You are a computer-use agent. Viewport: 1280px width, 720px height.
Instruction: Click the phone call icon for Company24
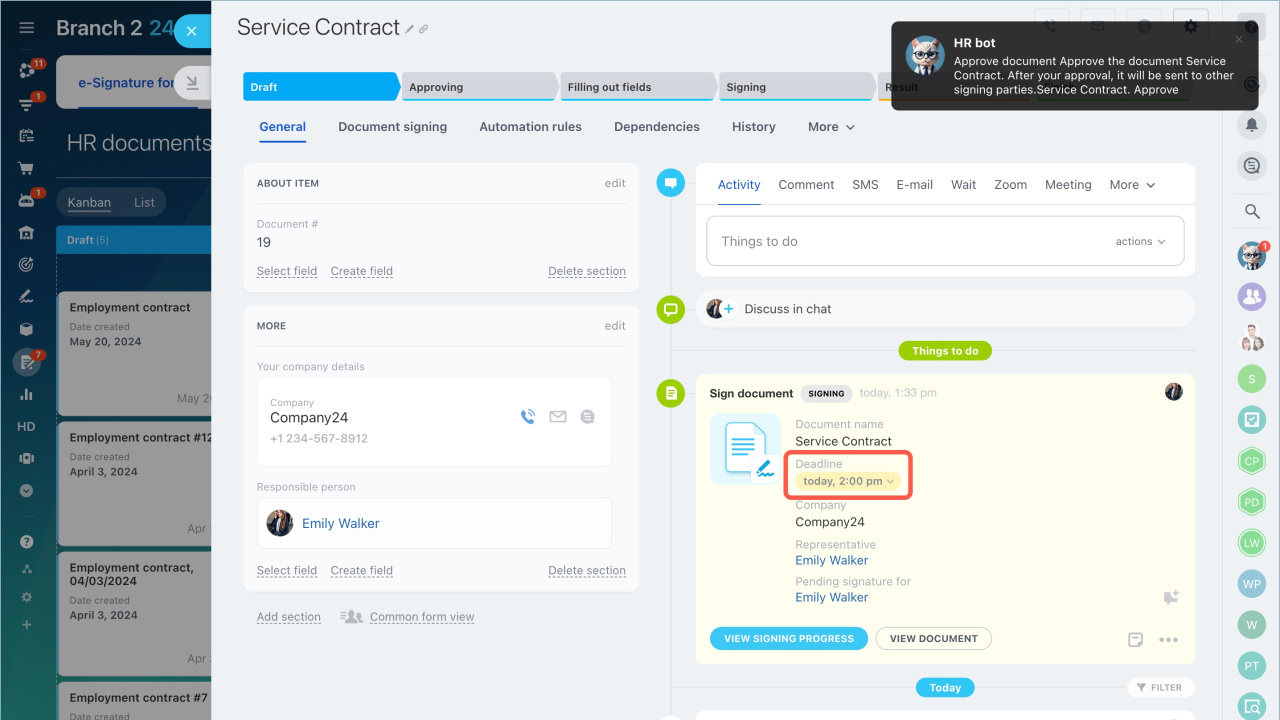pos(528,417)
